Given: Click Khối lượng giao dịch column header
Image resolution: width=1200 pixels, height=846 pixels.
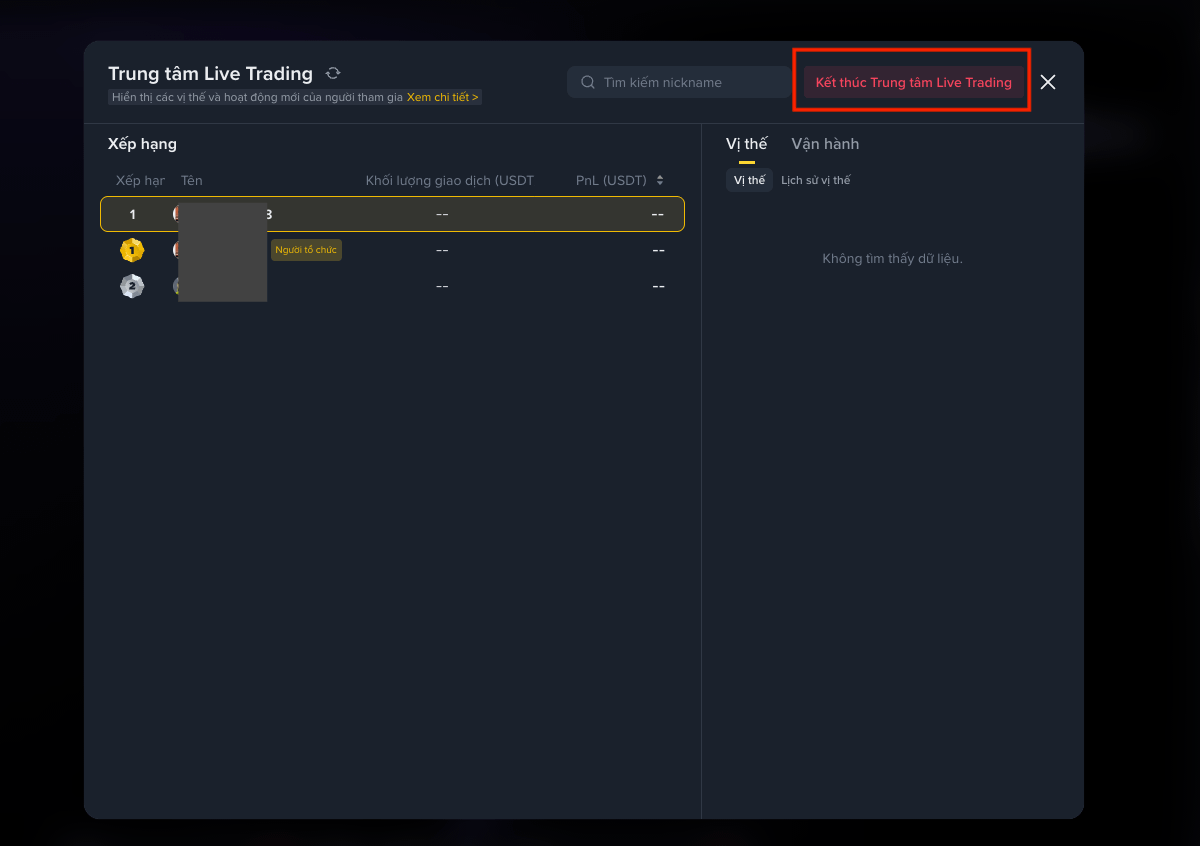Looking at the screenshot, I should tap(450, 181).
